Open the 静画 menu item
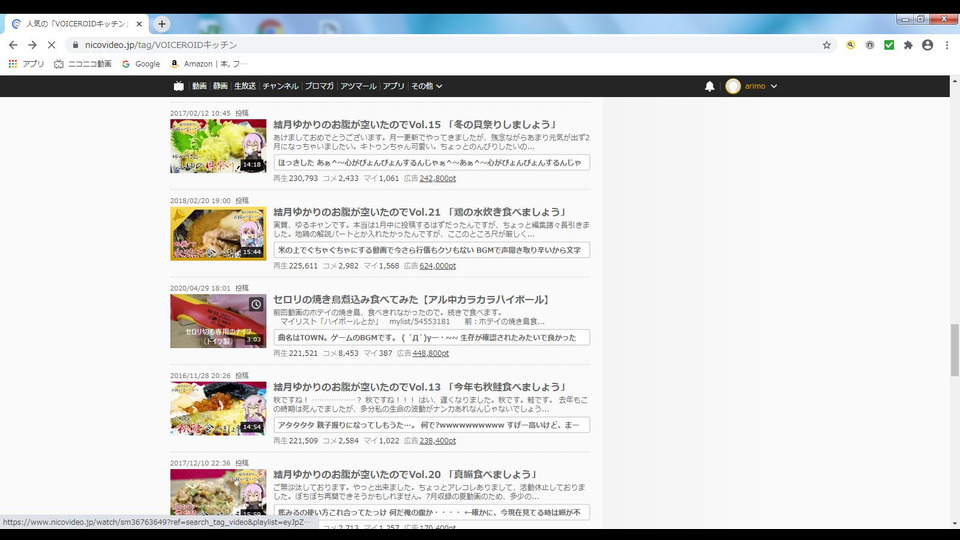 coord(220,86)
